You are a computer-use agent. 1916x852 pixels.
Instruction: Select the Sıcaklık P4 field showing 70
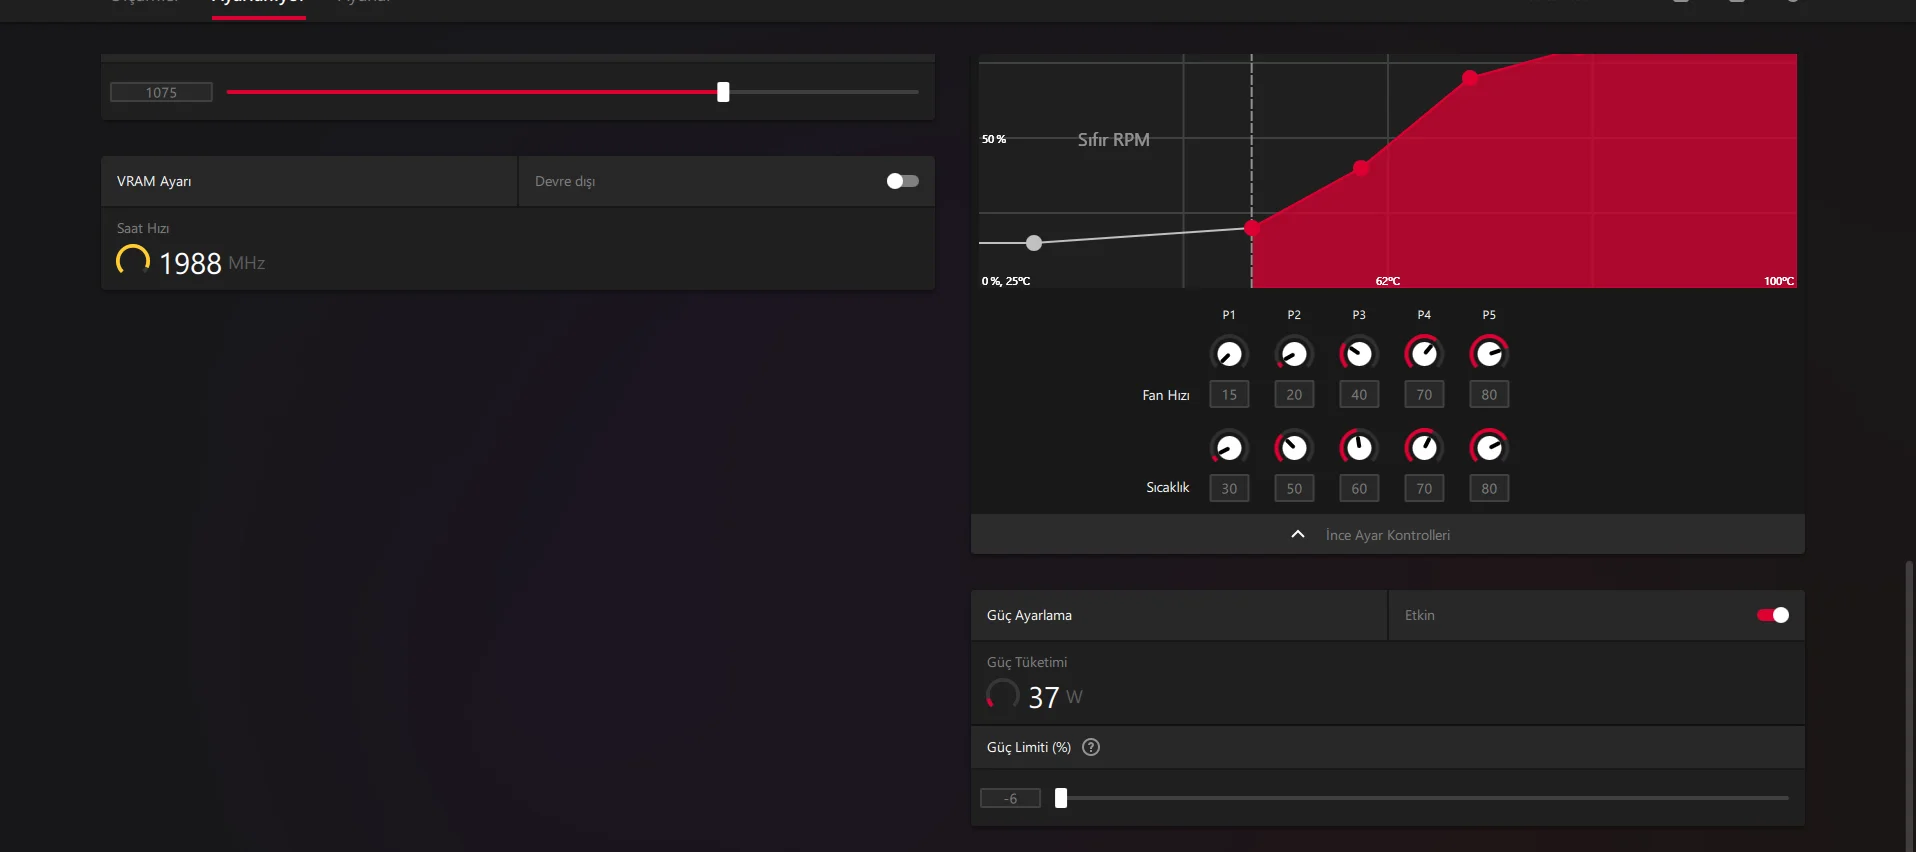pos(1424,489)
